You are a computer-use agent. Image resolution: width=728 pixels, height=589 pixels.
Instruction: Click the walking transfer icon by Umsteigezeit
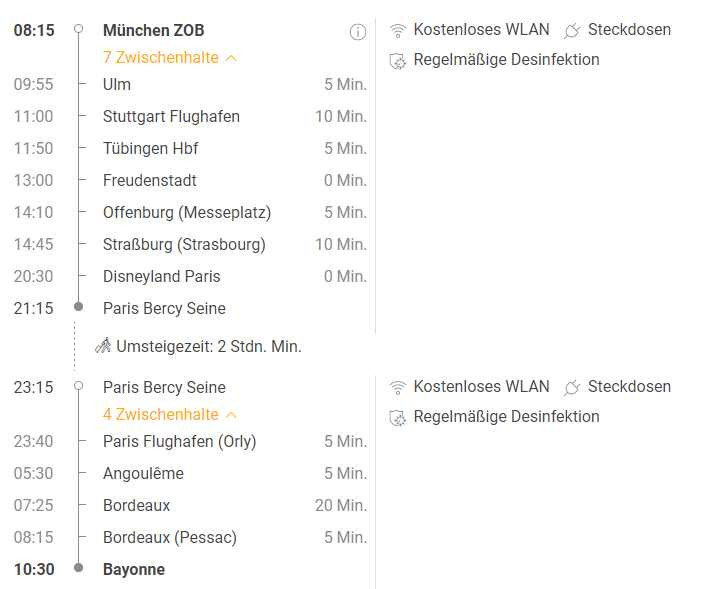click(x=103, y=346)
